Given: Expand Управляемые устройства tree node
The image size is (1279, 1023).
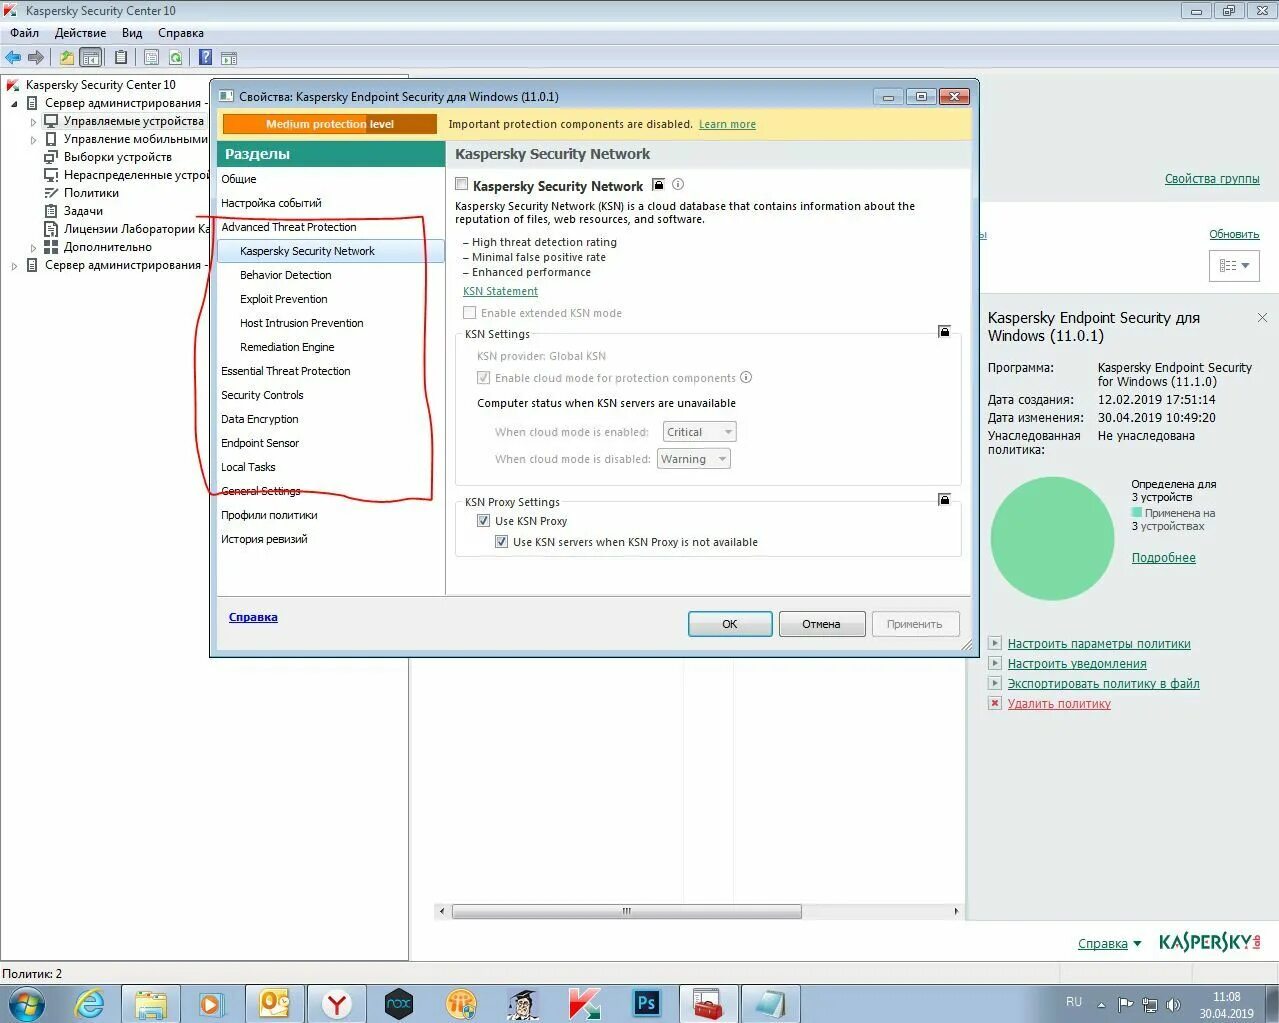Looking at the screenshot, I should click(x=33, y=121).
